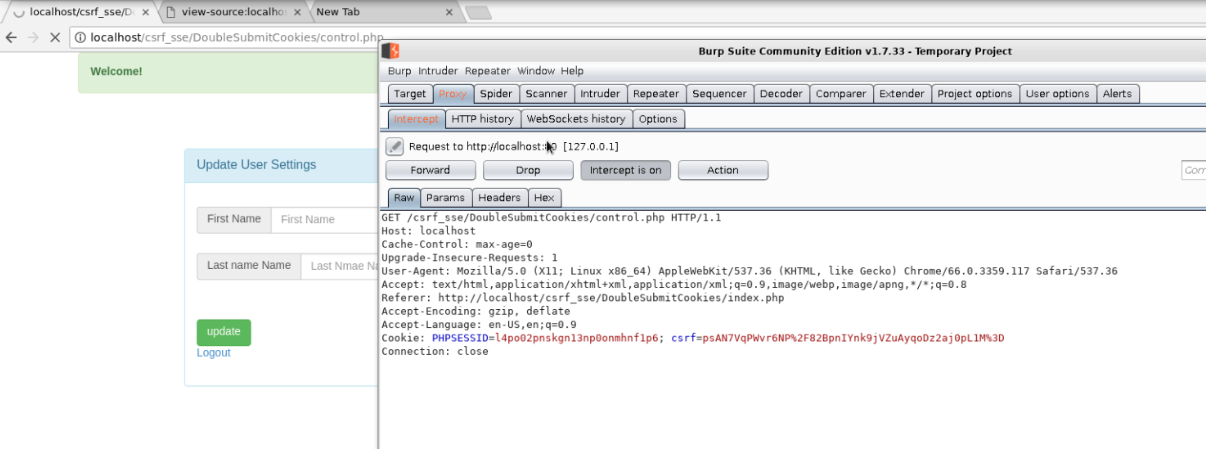Viewport: 1209px width, 449px height.
Task: Go to the Intruder tool tab
Action: tap(600, 94)
